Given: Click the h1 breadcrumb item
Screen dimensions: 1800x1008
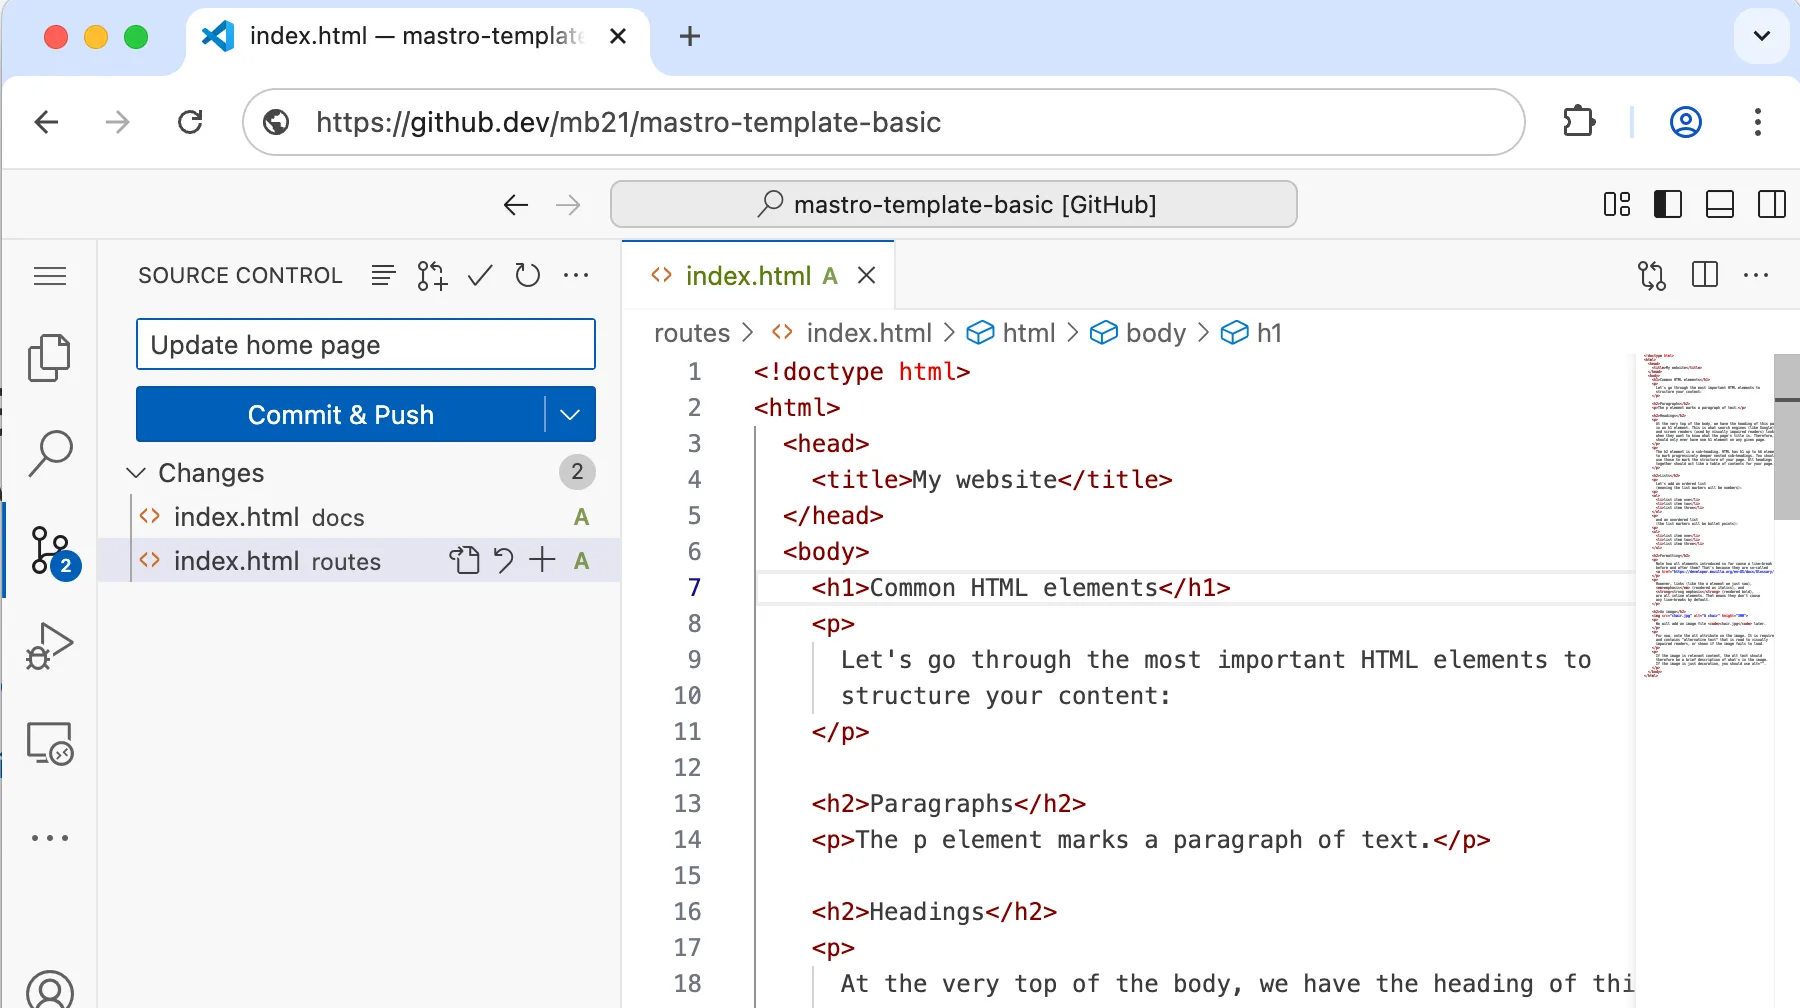Looking at the screenshot, I should tap(1269, 332).
